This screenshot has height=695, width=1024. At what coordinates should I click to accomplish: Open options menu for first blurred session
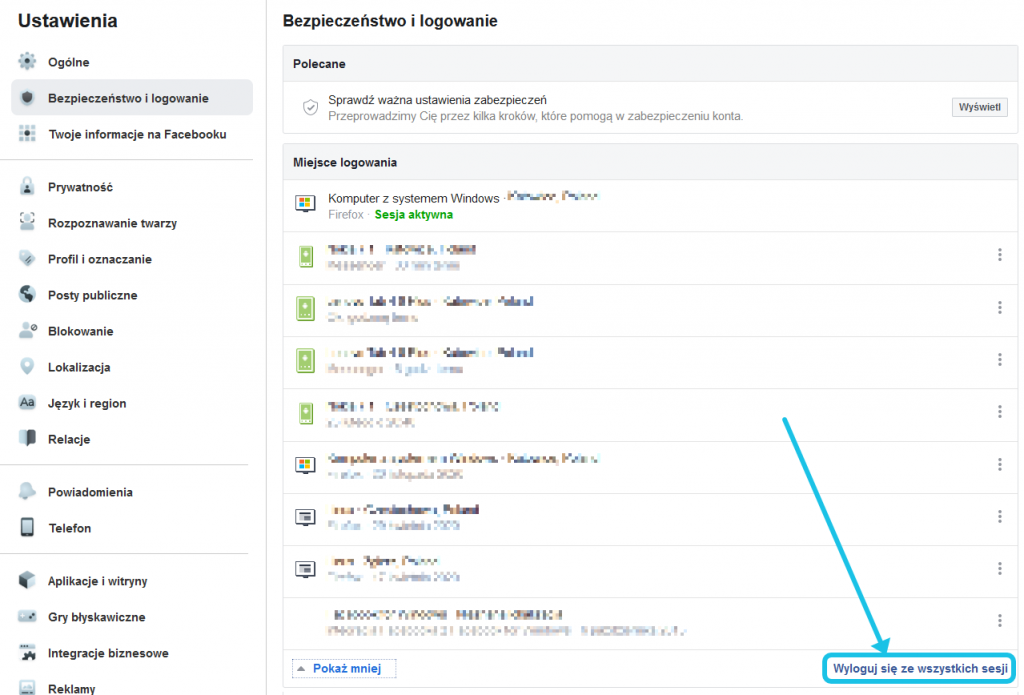(x=999, y=255)
